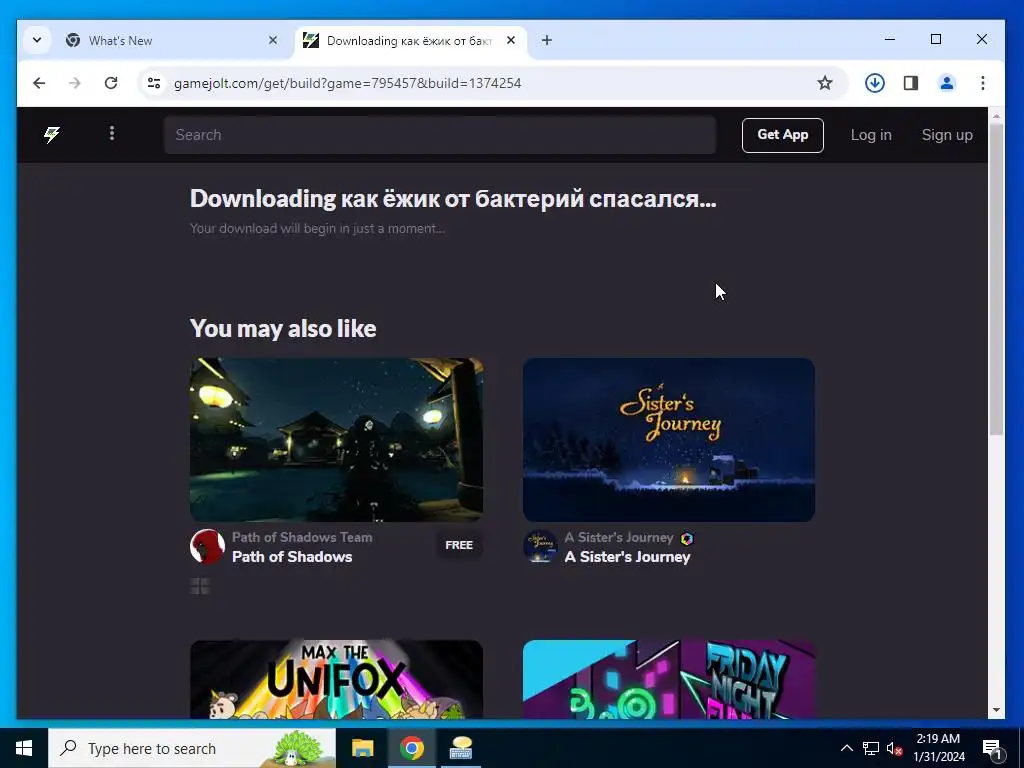Screen dimensions: 1024x768
Task: Go back with Chrome back arrow
Action: [39, 83]
